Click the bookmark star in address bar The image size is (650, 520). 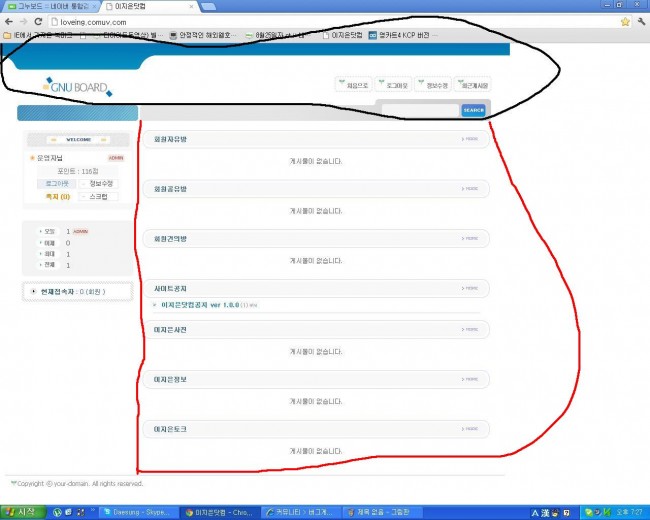coord(625,21)
